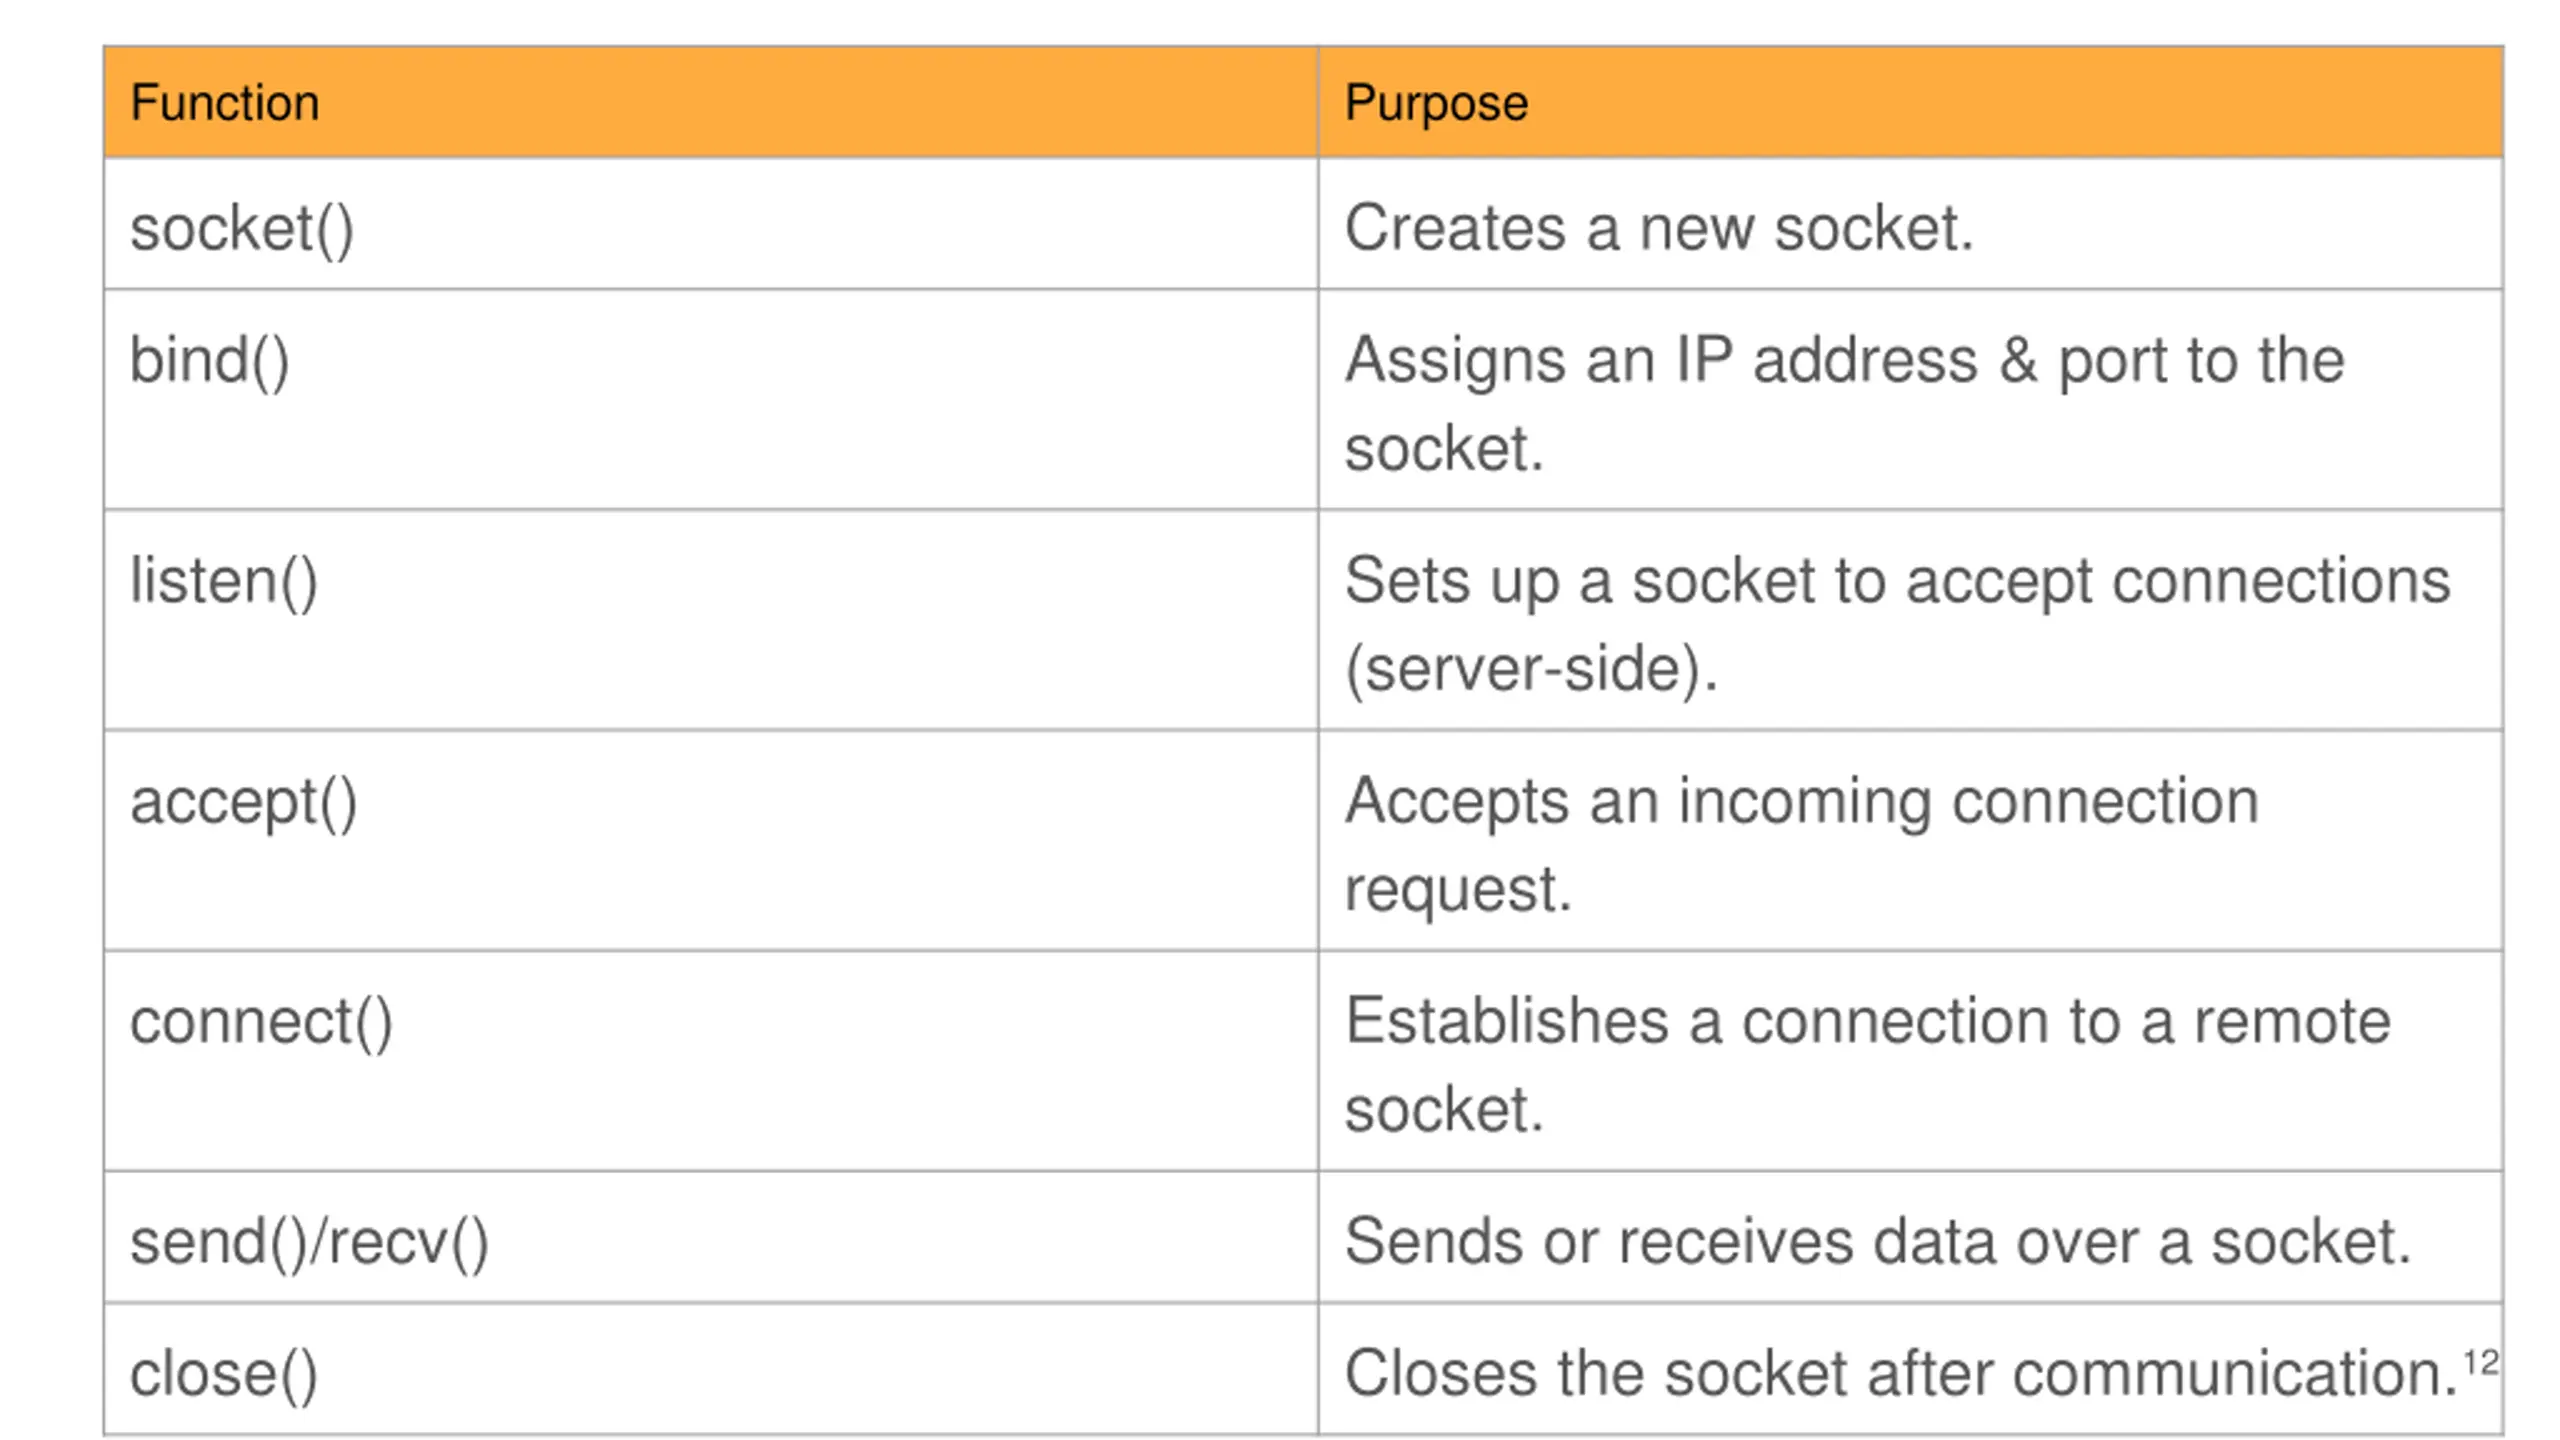Click the Purpose column header

tap(1910, 102)
